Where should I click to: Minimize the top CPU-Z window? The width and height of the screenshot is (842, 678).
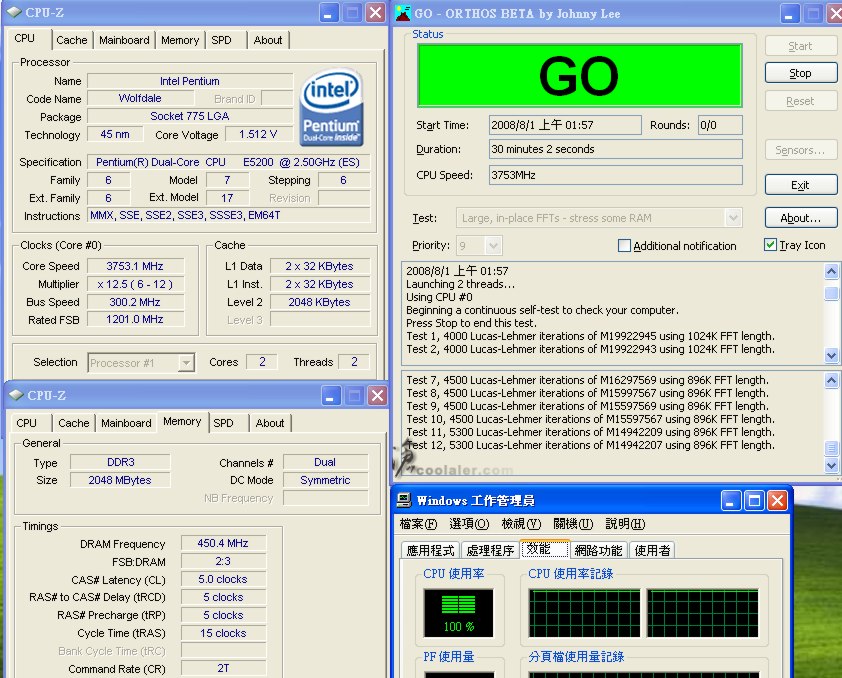click(x=329, y=12)
